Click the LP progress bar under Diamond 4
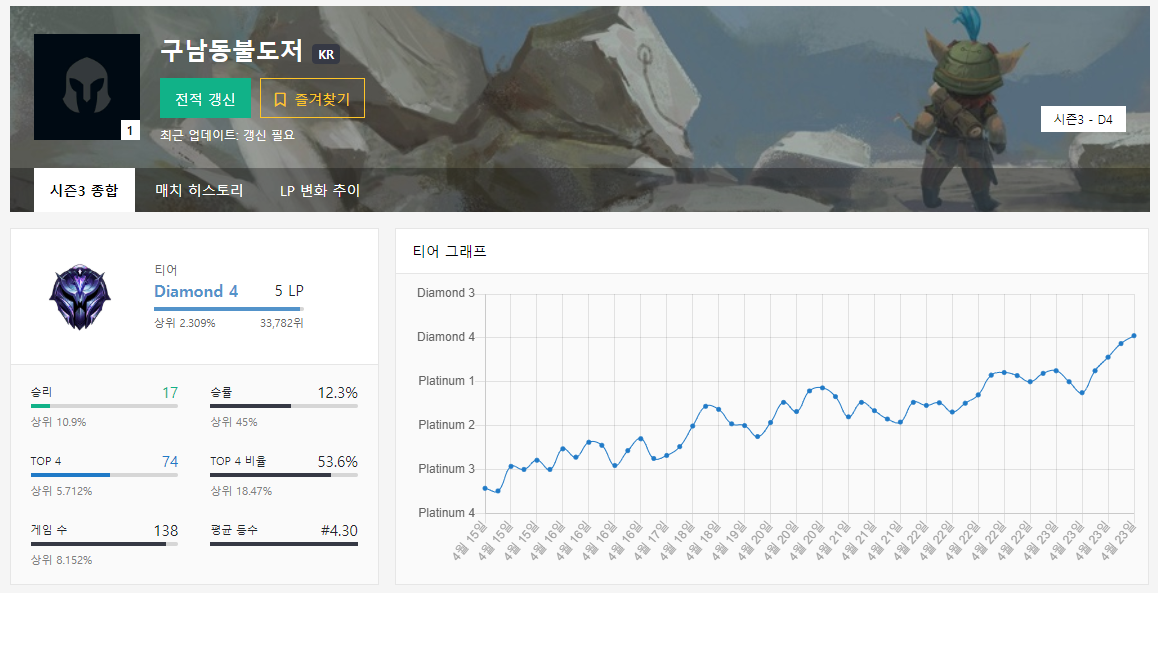The image size is (1158, 648). [x=228, y=309]
